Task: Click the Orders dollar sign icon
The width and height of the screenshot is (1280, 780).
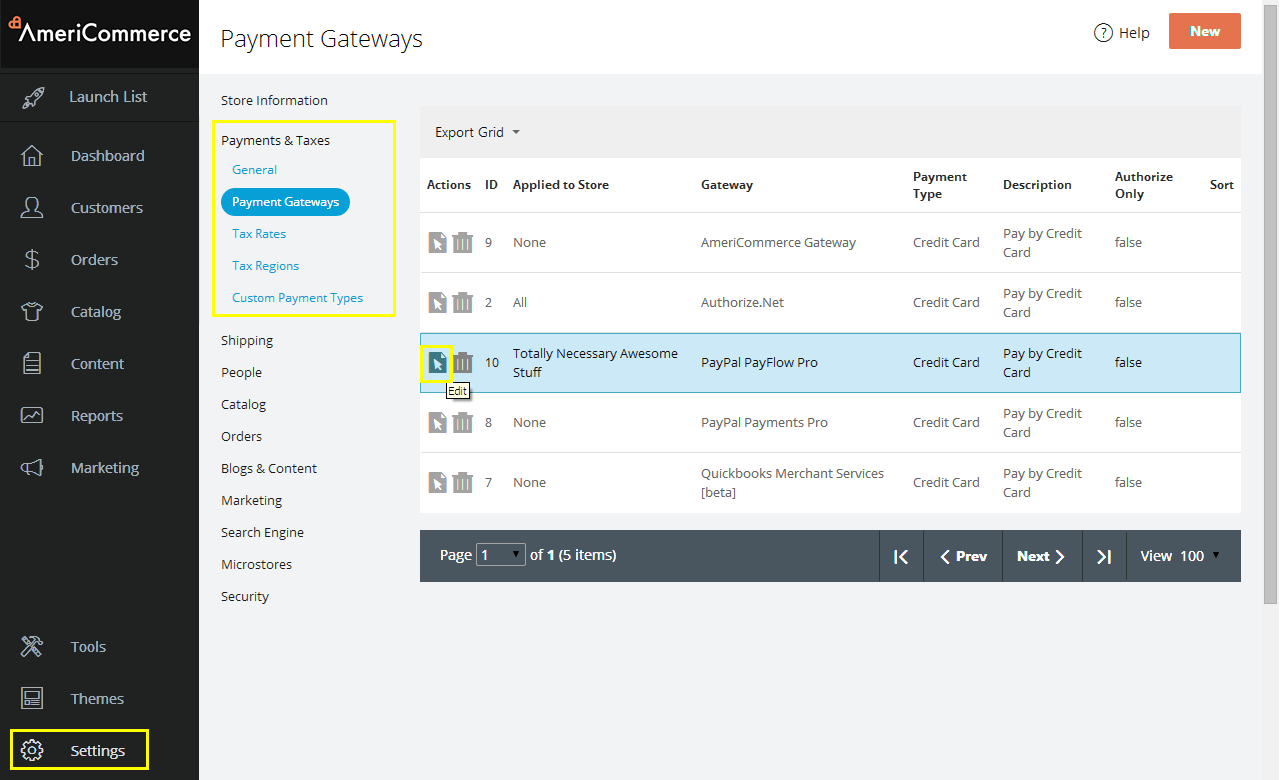Action: coord(32,260)
